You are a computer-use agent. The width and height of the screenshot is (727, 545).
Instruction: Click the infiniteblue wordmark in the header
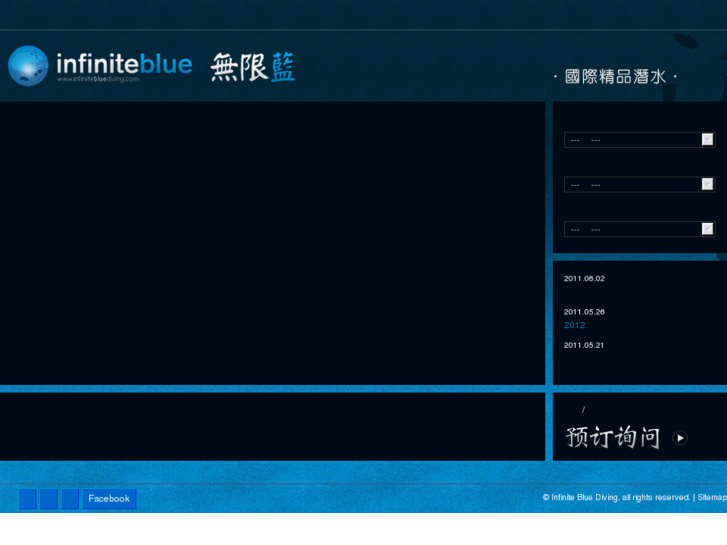click(x=124, y=66)
